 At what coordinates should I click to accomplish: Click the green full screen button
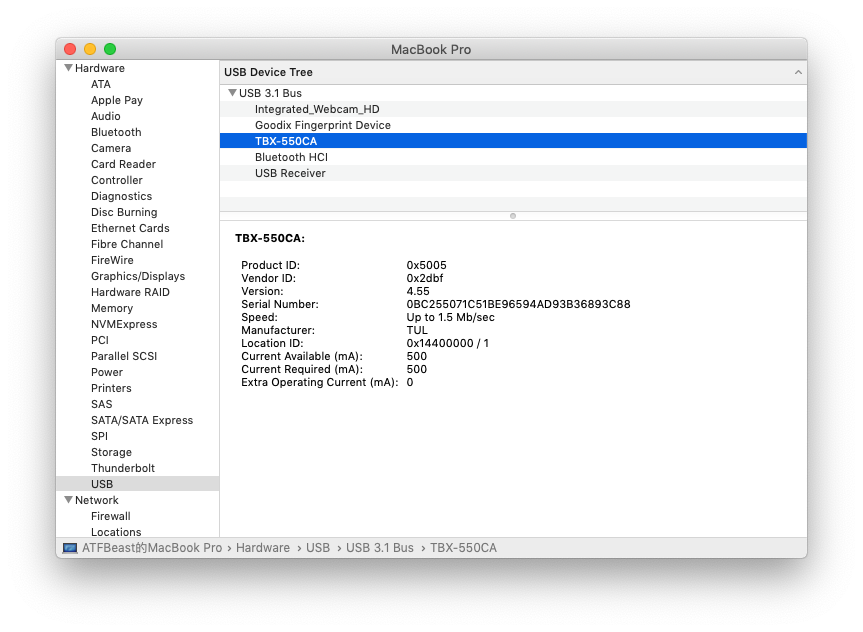coord(110,49)
